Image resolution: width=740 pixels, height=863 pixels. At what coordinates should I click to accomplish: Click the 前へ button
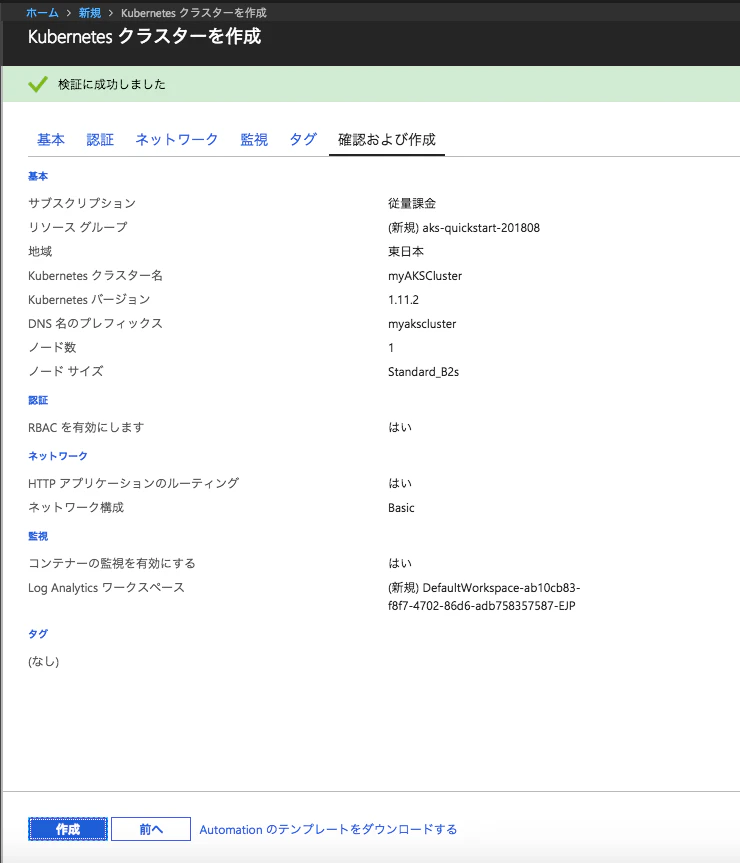(x=151, y=829)
